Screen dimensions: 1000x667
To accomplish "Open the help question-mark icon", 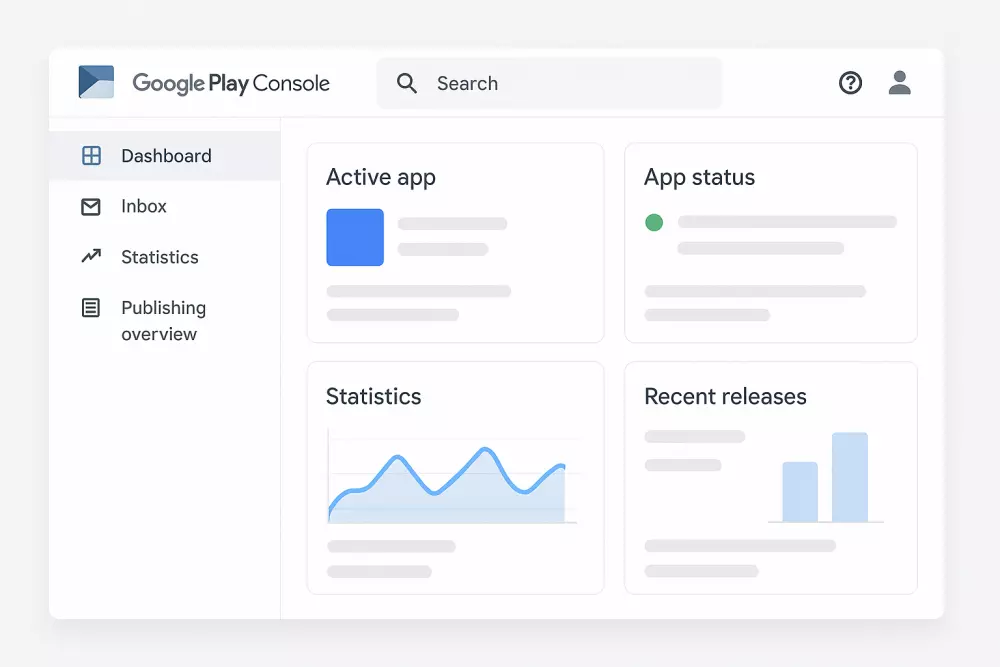I will (850, 83).
